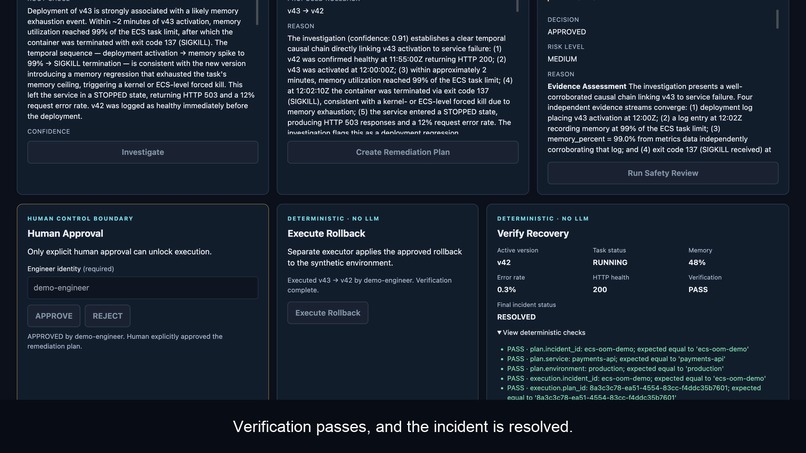Click PASS execution.incident_id check line
806x453 pixels.
[x=636, y=378]
